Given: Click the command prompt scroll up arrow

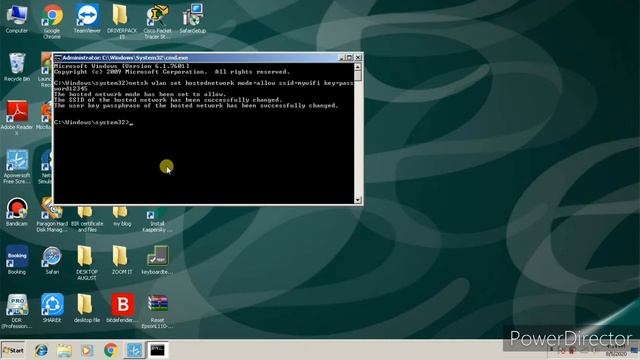Looking at the screenshot, I should (x=358, y=67).
